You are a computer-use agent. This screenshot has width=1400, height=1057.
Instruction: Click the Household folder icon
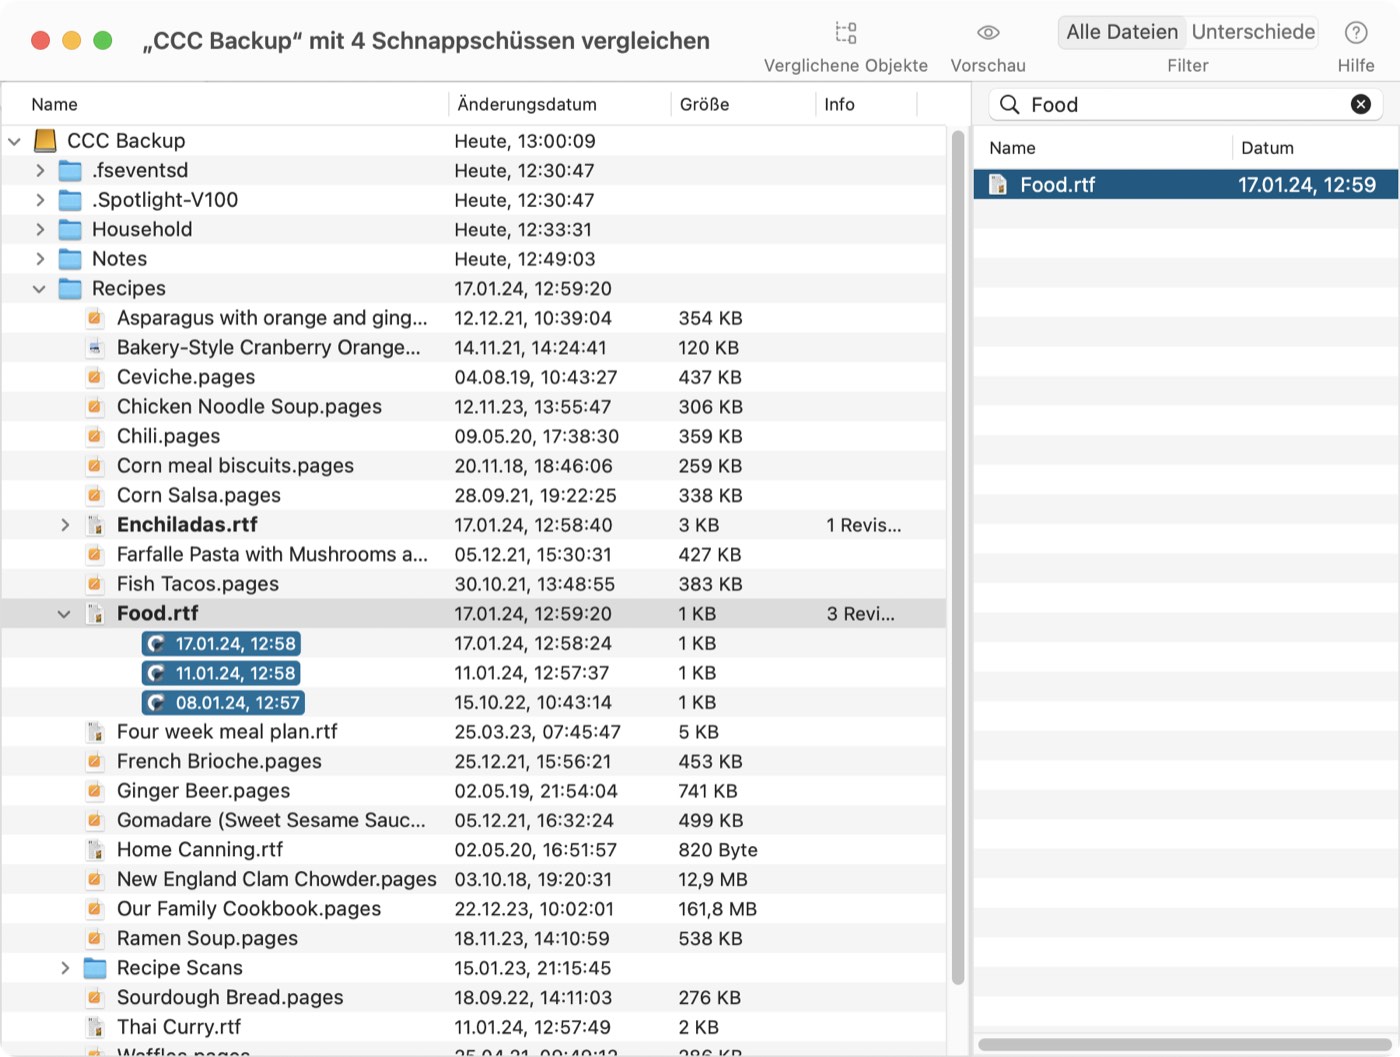tap(70, 229)
